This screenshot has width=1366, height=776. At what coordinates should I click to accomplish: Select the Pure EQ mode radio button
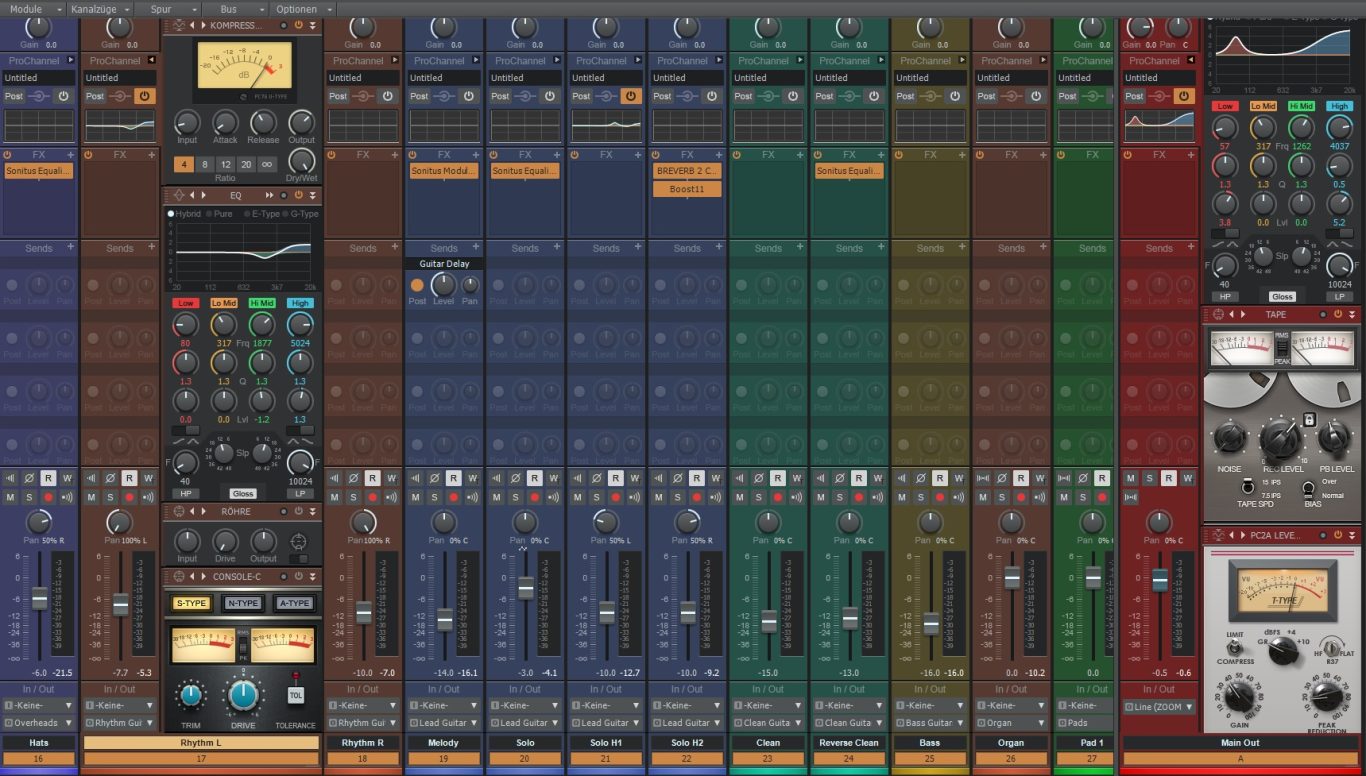click(211, 214)
